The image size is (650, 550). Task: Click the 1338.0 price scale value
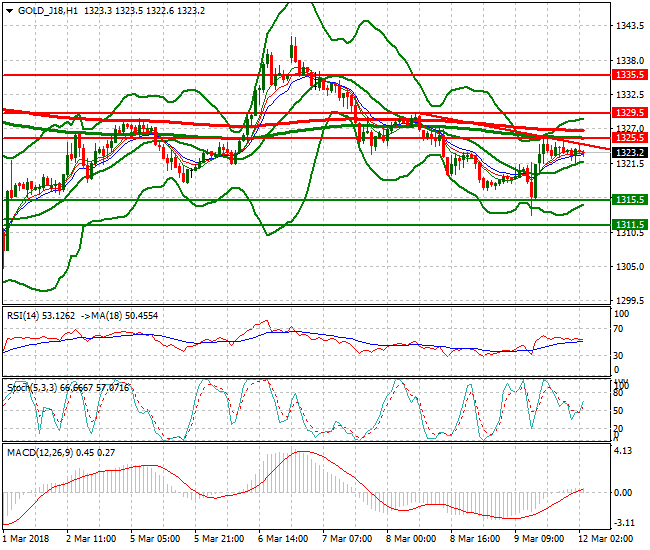pyautogui.click(x=630, y=61)
